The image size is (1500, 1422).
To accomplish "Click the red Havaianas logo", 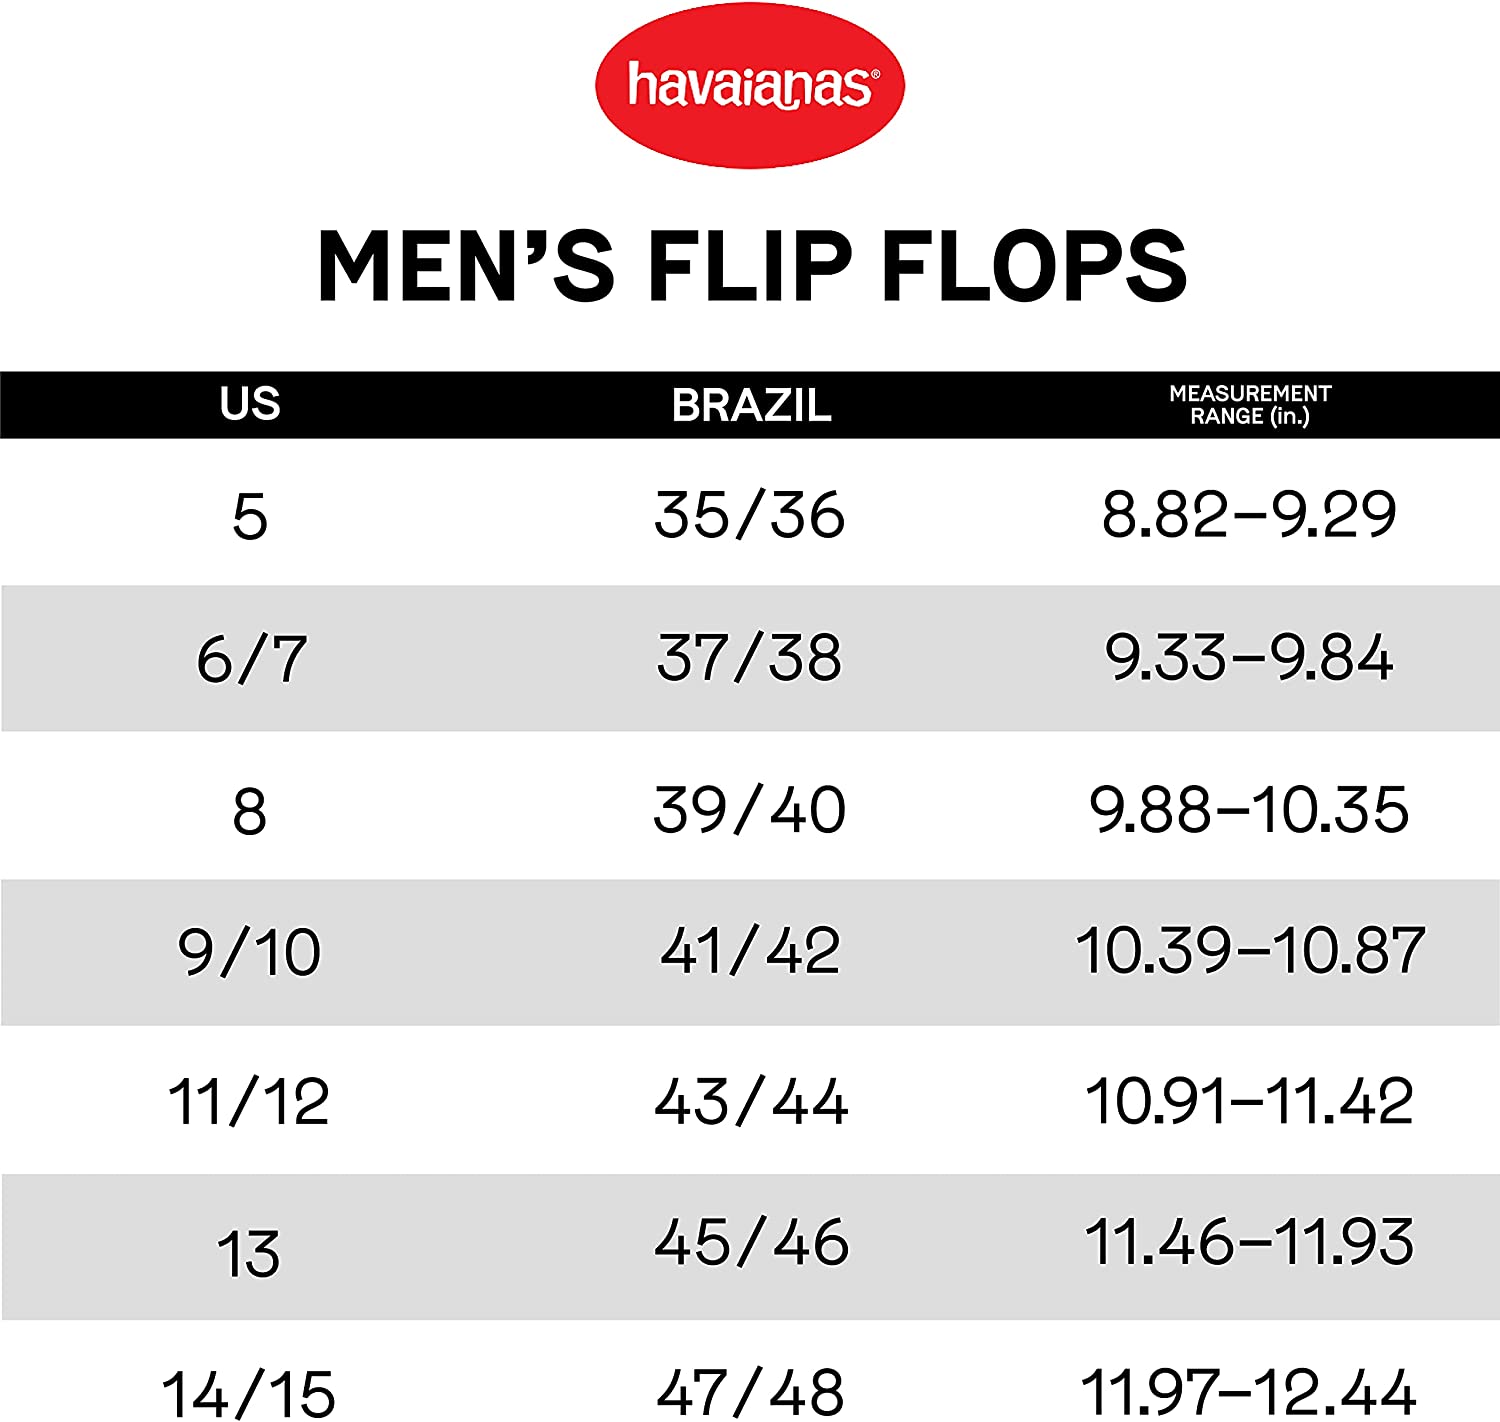I will (x=749, y=86).
